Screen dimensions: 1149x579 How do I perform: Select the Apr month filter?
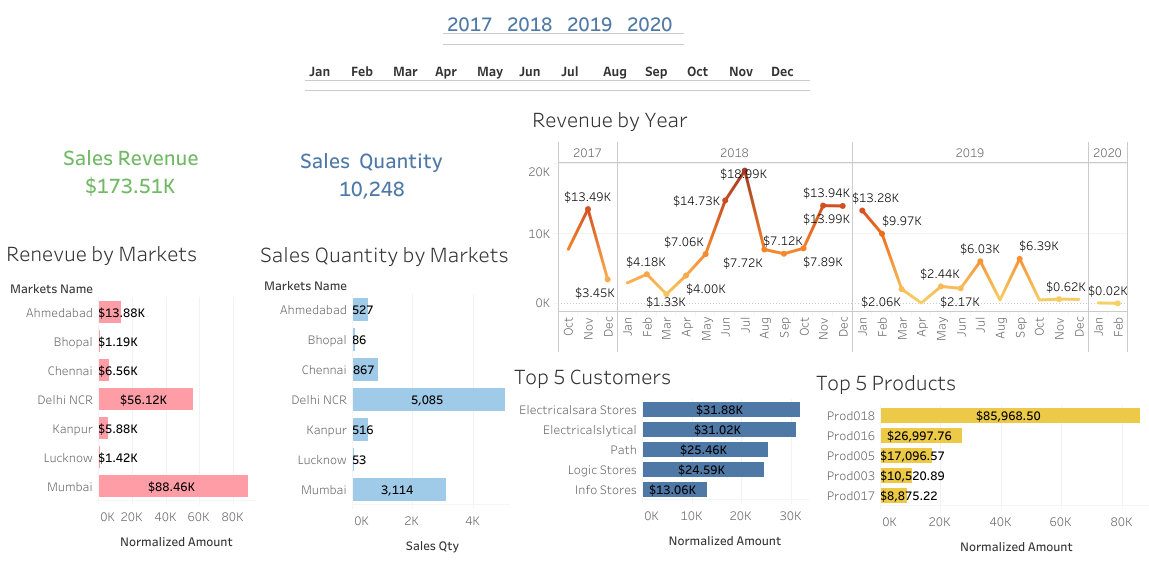pos(446,71)
